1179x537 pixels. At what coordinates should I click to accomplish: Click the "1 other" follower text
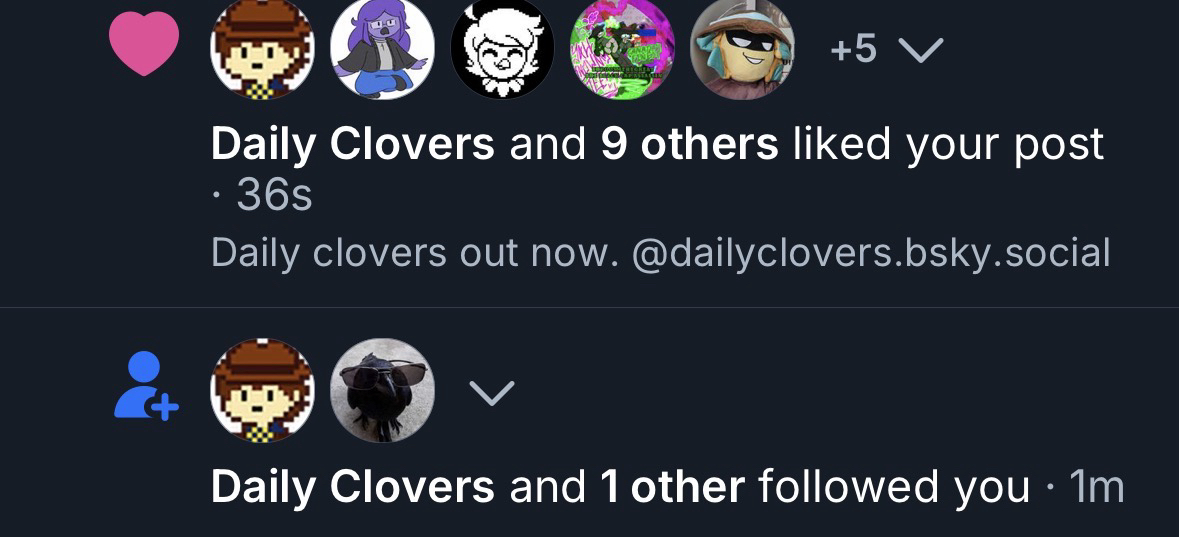[672, 487]
